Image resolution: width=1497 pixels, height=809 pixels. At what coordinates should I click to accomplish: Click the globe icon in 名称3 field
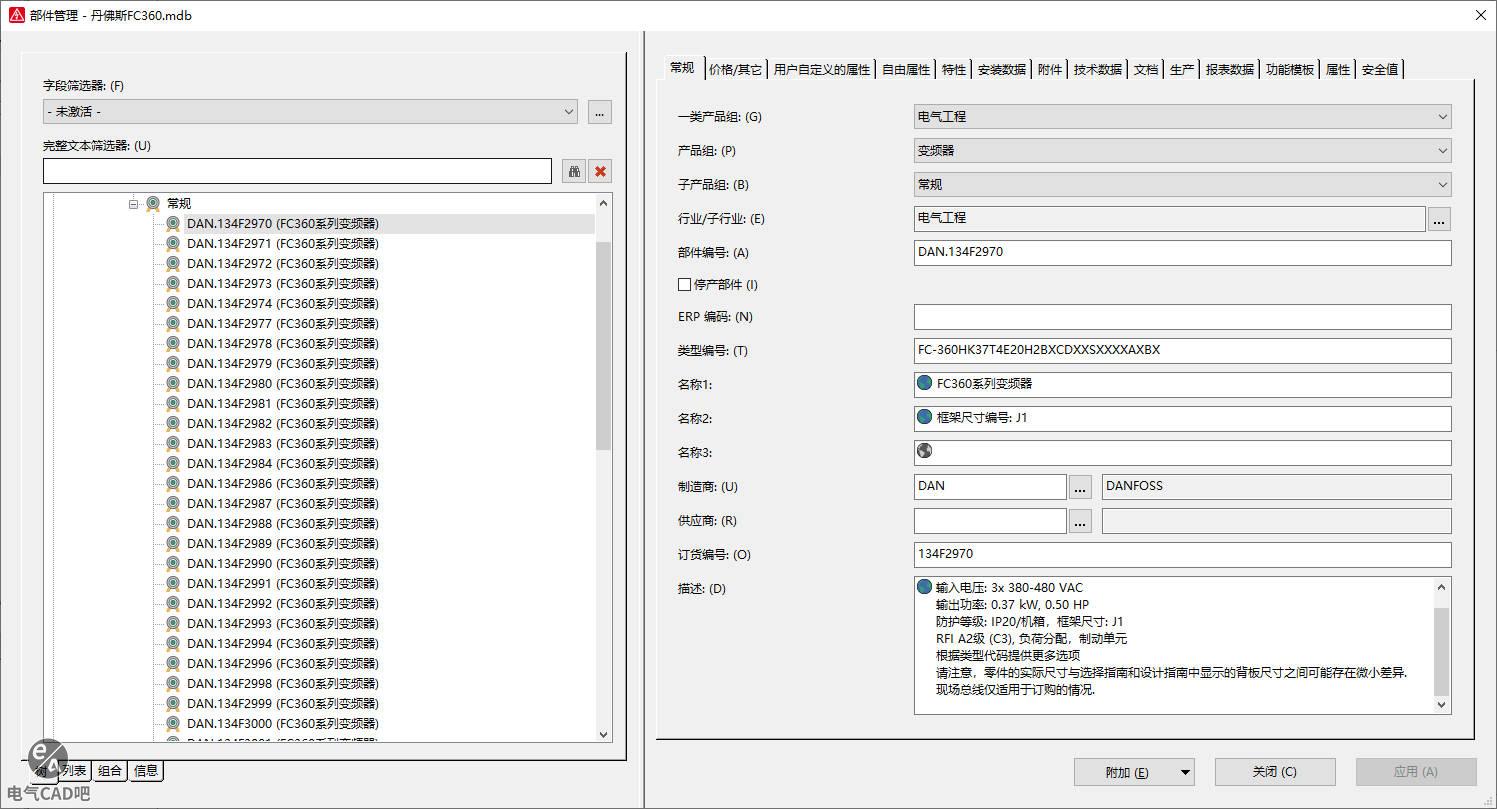[925, 451]
